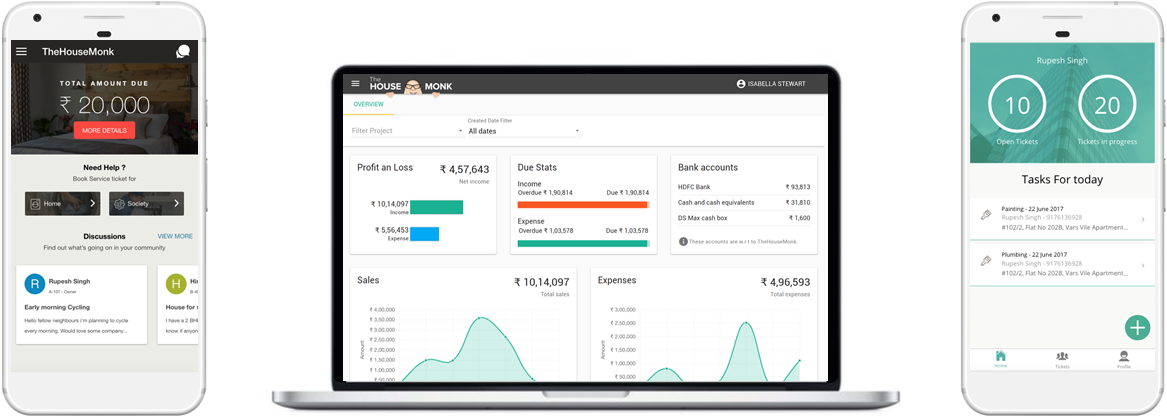Click the Isabella Stewart account icon
Screen dimensions: 1167x417
point(741,84)
